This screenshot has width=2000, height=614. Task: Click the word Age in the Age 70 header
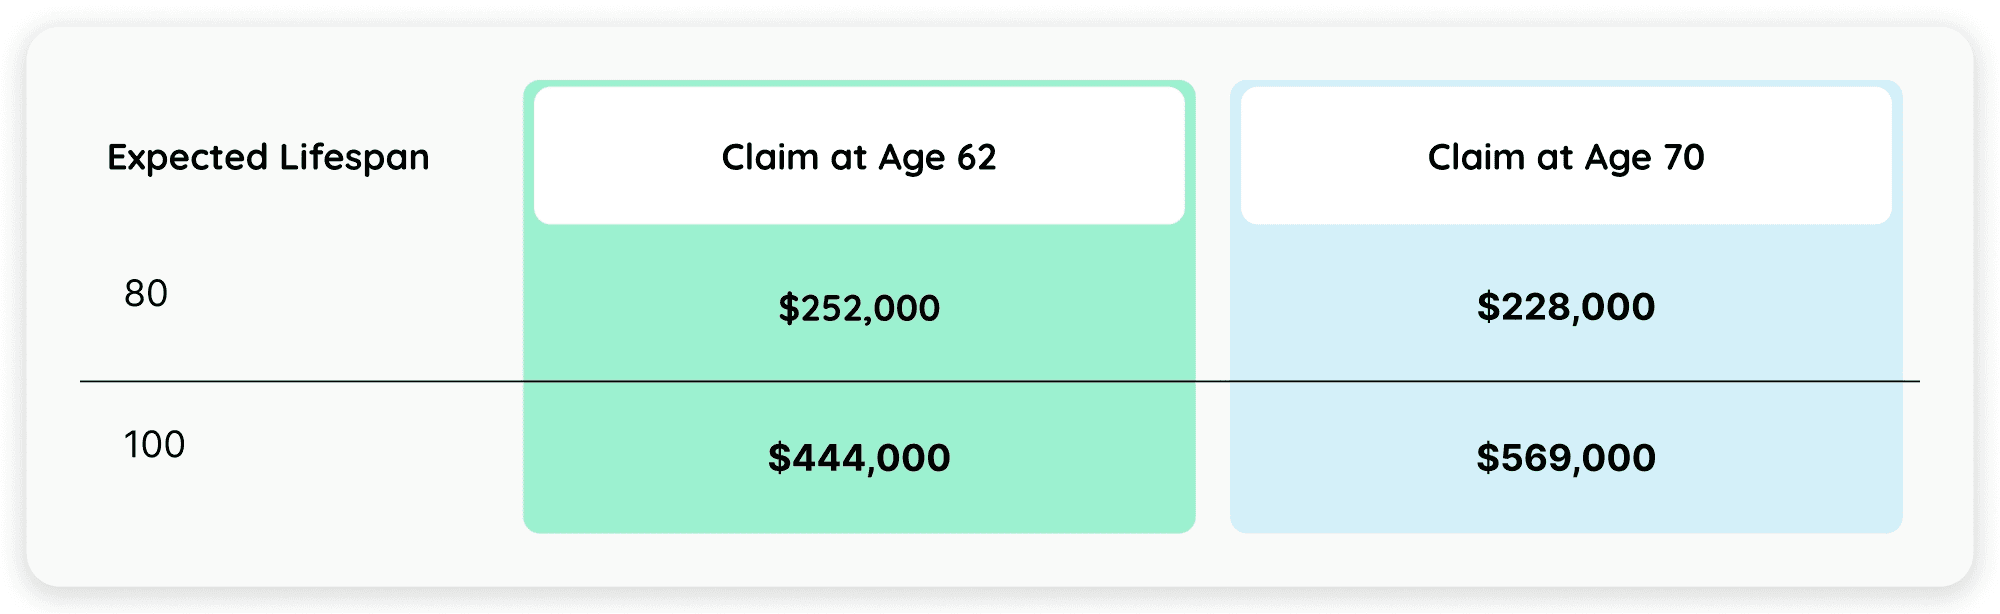point(1618,159)
